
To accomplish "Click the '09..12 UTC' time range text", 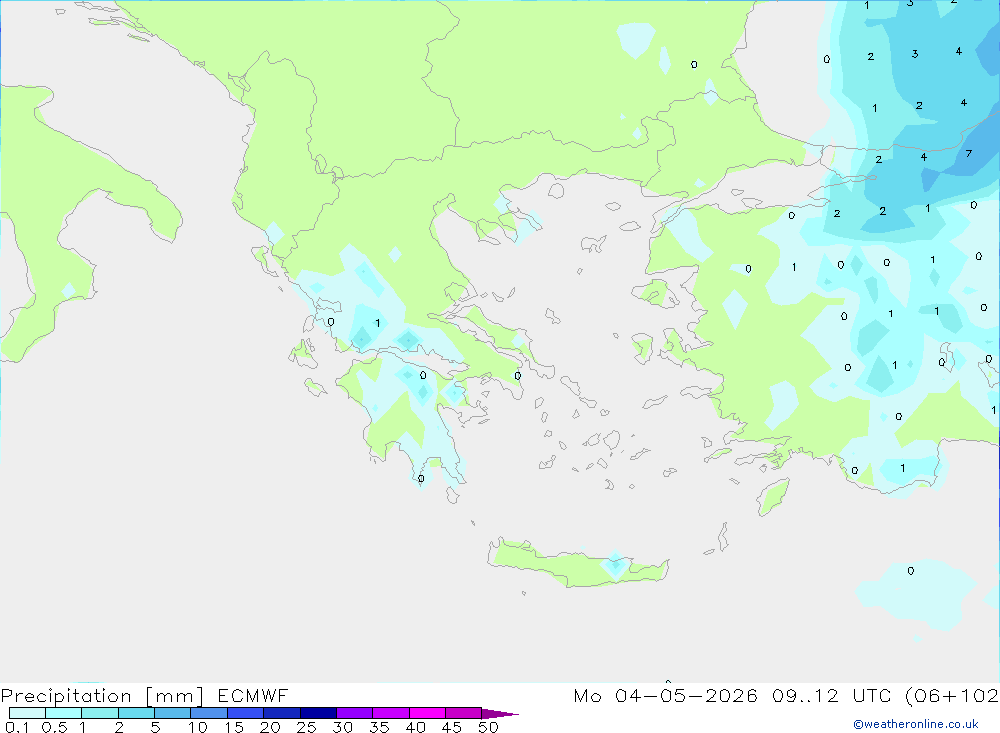I will [832, 695].
